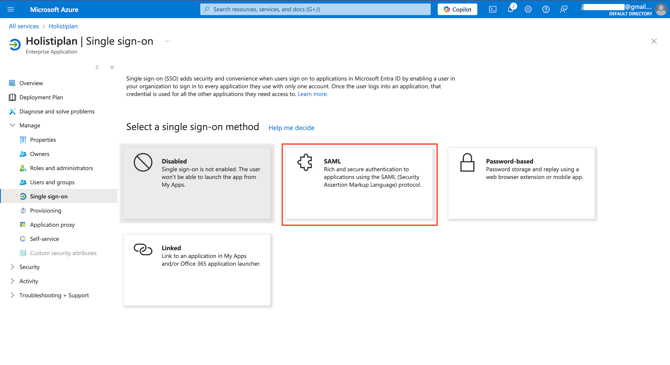670x365 pixels.
Task: Click the Users and groups icon
Action: tap(23, 182)
